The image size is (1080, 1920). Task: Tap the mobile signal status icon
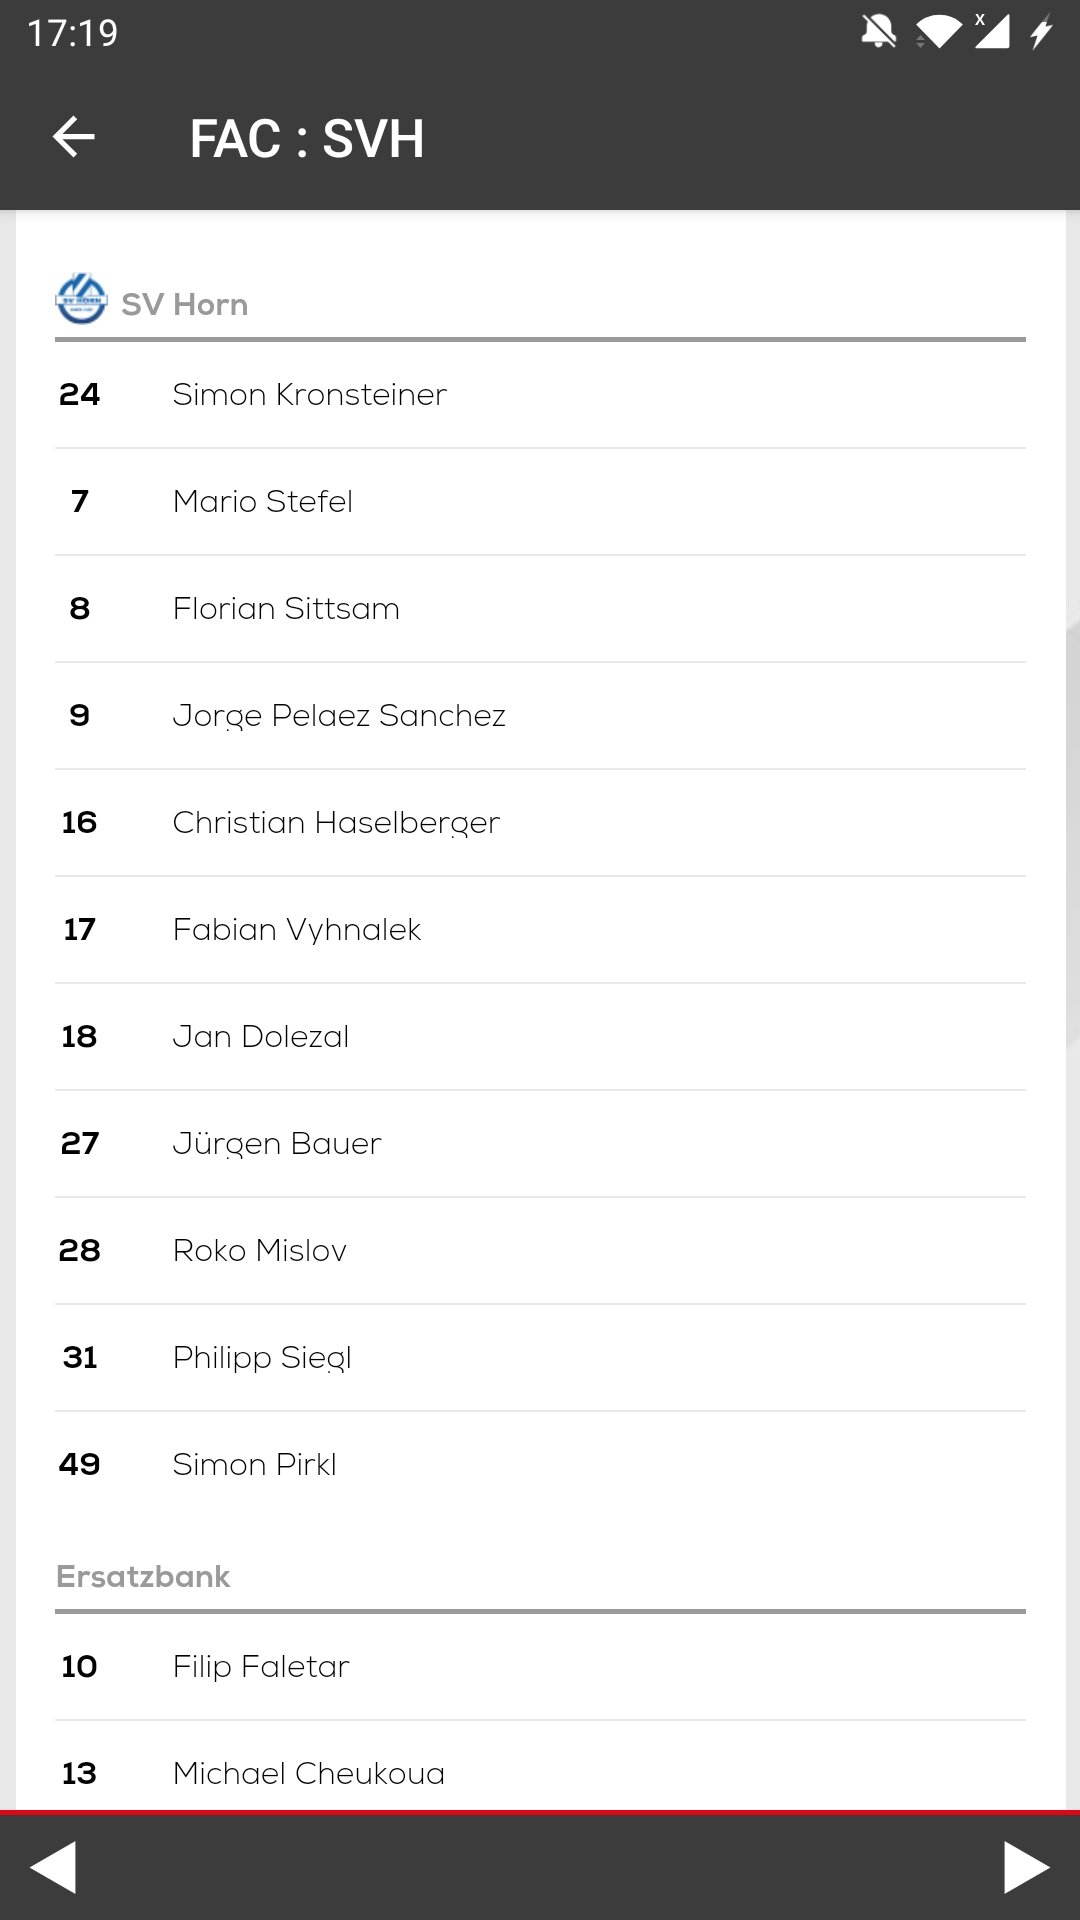[x=991, y=32]
